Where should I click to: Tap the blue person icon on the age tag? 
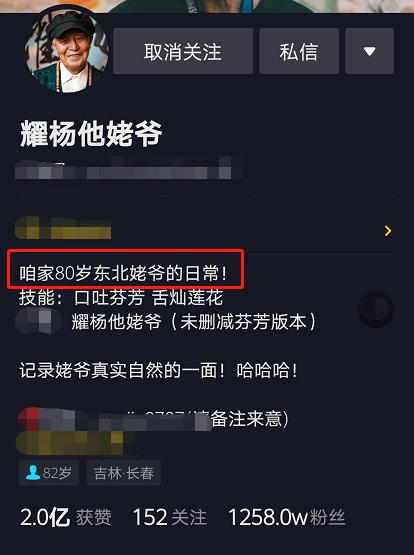click(33, 473)
